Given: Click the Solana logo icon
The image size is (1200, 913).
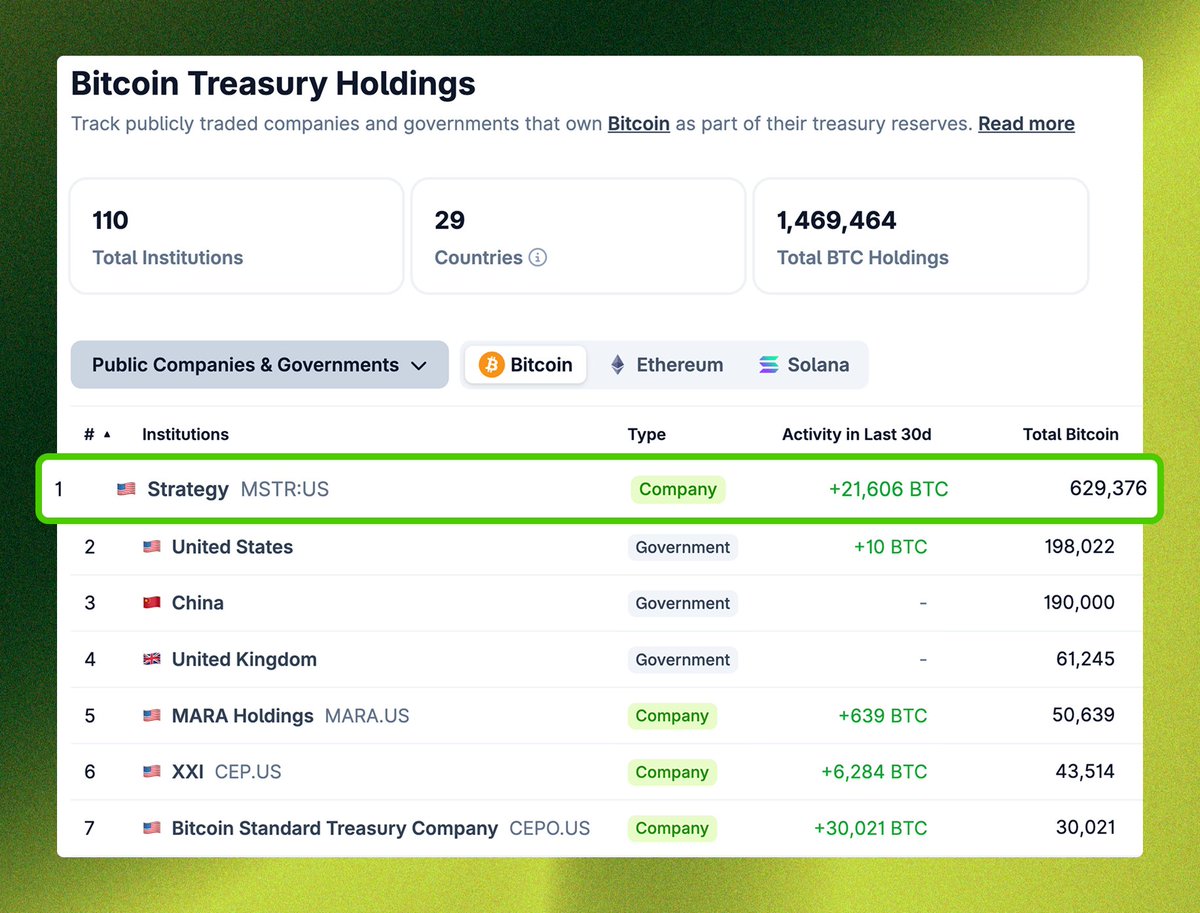Looking at the screenshot, I should pos(768,365).
